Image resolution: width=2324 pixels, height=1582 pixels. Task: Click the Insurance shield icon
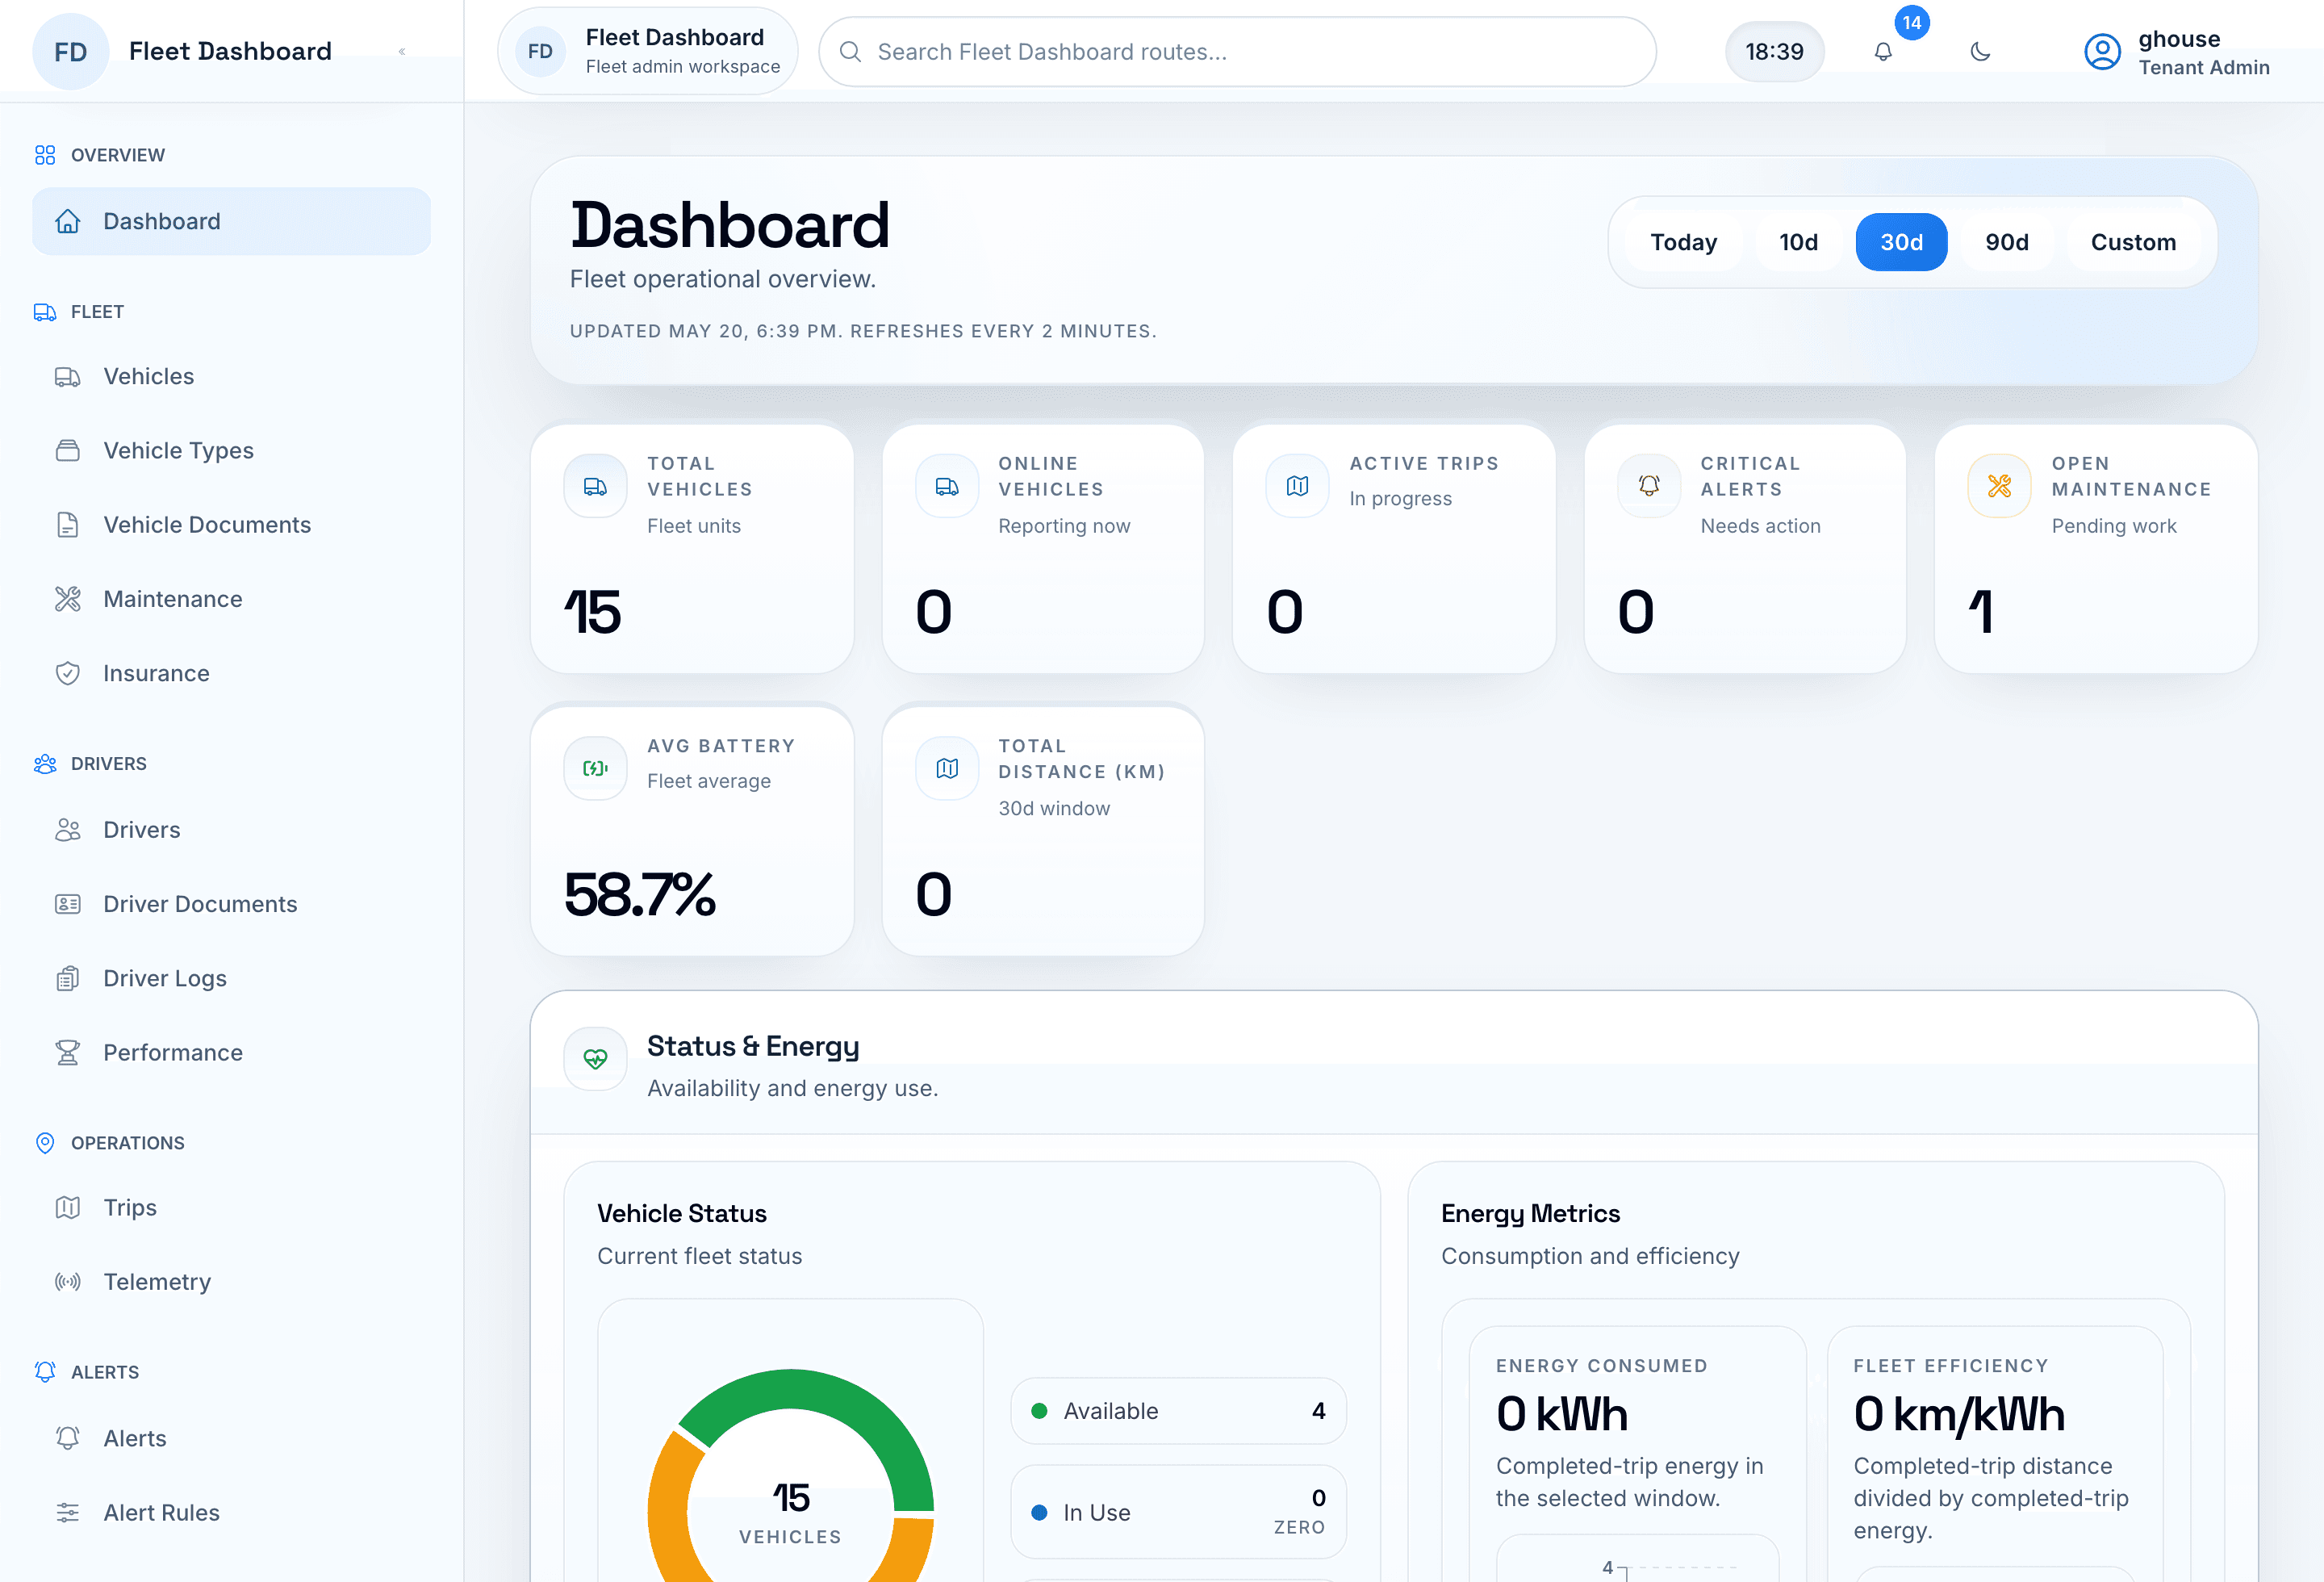(x=67, y=673)
